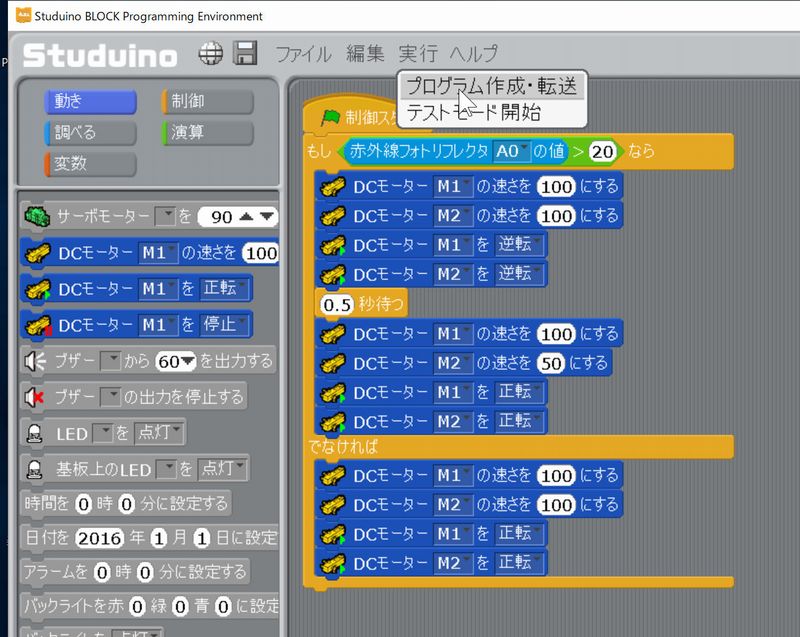Click the threshold value 20 field
Image resolution: width=800 pixels, height=637 pixels.
click(x=602, y=151)
